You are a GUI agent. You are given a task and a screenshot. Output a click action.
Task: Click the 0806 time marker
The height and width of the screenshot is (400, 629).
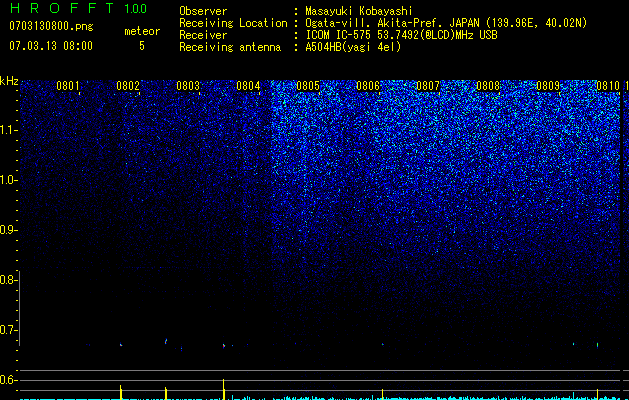point(368,86)
